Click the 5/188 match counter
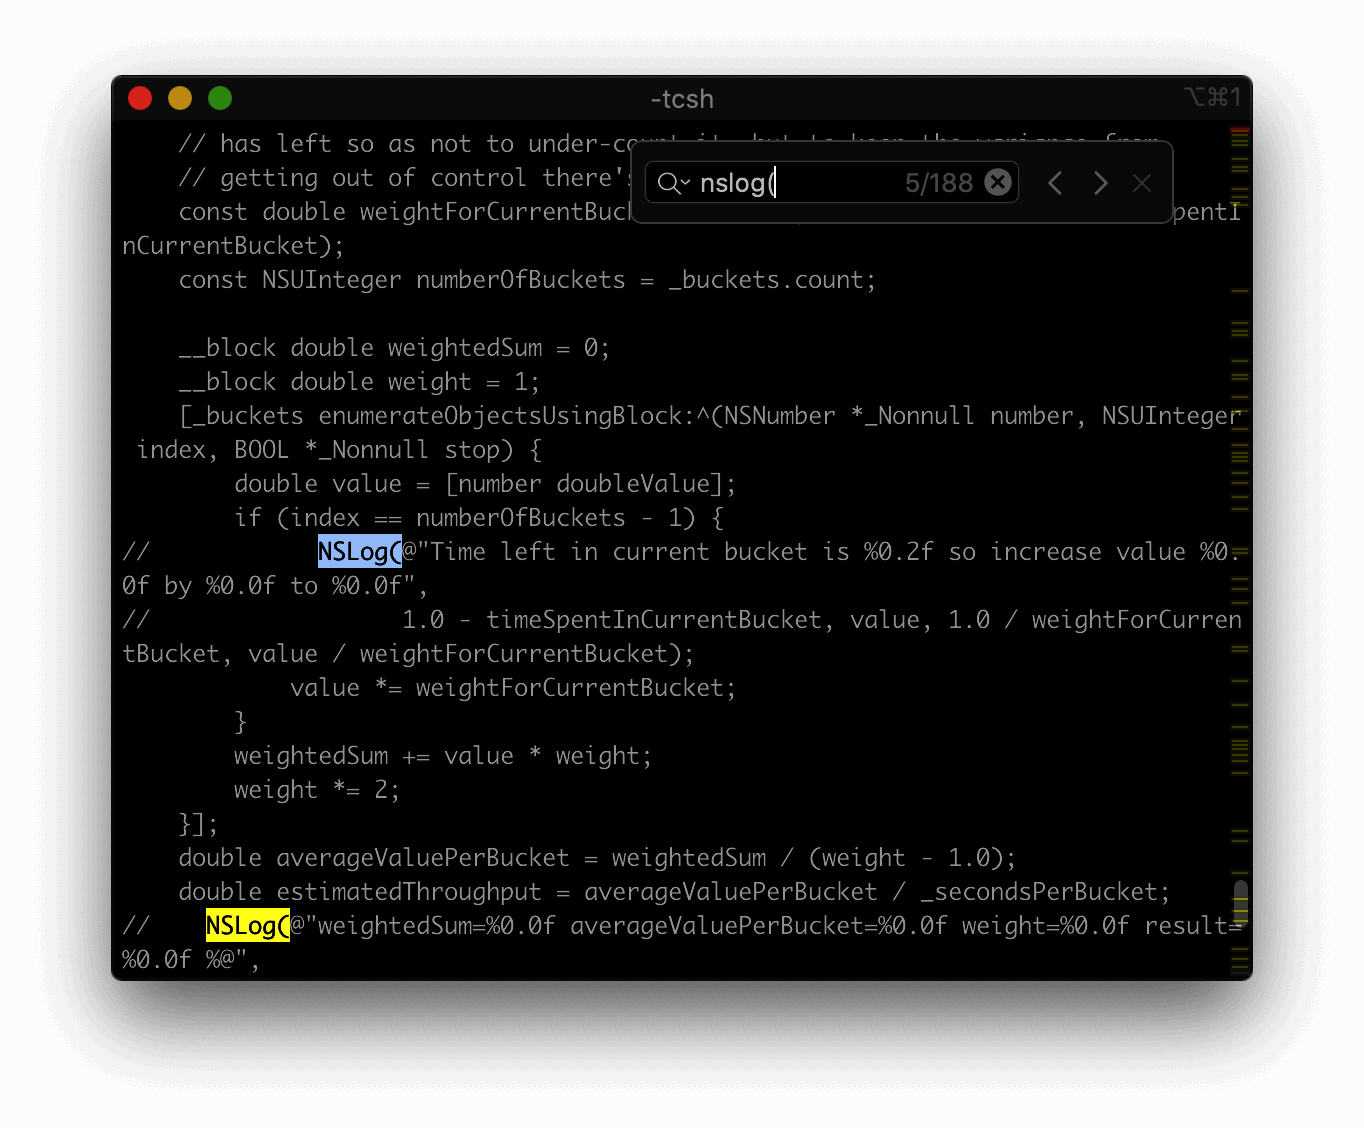 [938, 183]
